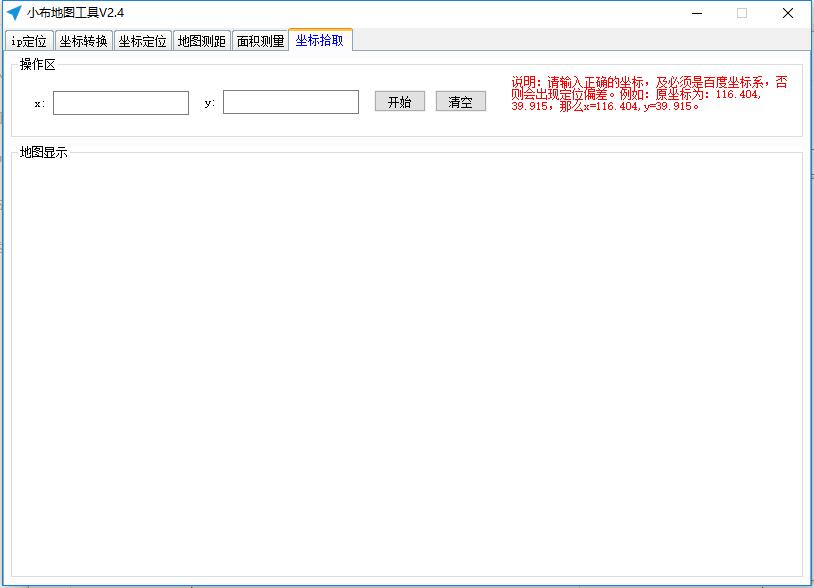The width and height of the screenshot is (814, 588).
Task: Focus the y coordinate input field
Action: point(291,102)
